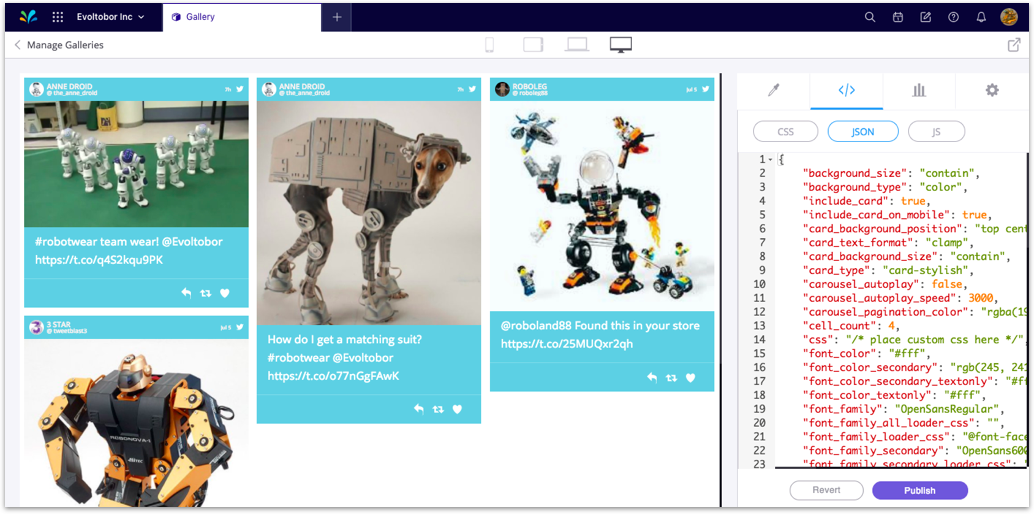The height and width of the screenshot is (514, 1034).
Task: Open the calendar icon in top bar
Action: tap(897, 17)
